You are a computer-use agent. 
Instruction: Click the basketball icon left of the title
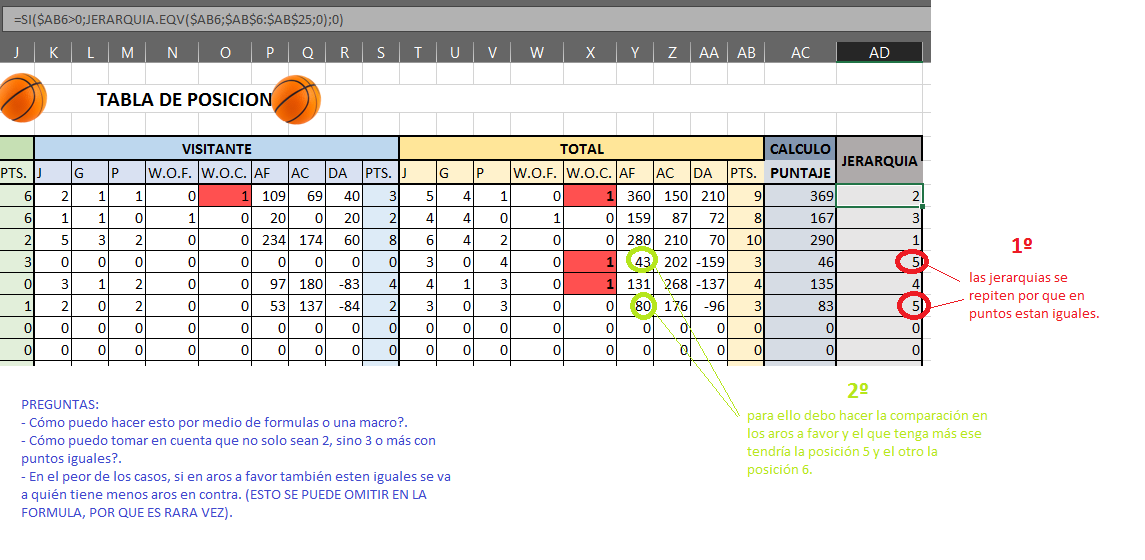tap(22, 98)
